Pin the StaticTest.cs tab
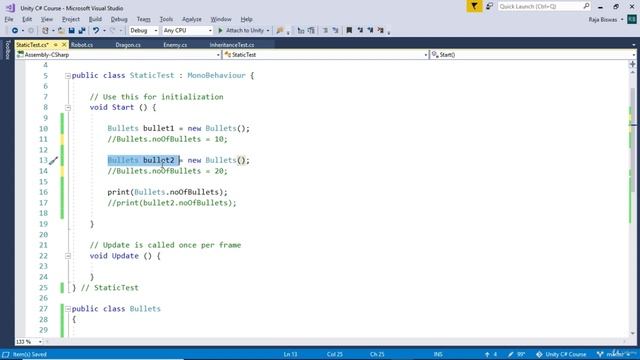Viewport: 640px width, 360px height. tap(56, 44)
